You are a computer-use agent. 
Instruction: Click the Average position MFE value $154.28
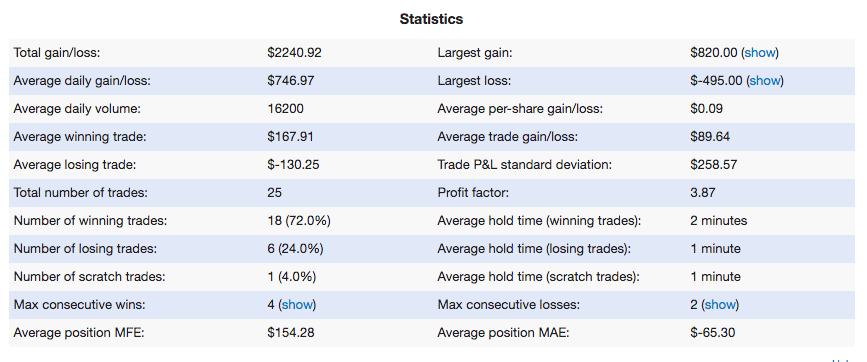click(291, 333)
